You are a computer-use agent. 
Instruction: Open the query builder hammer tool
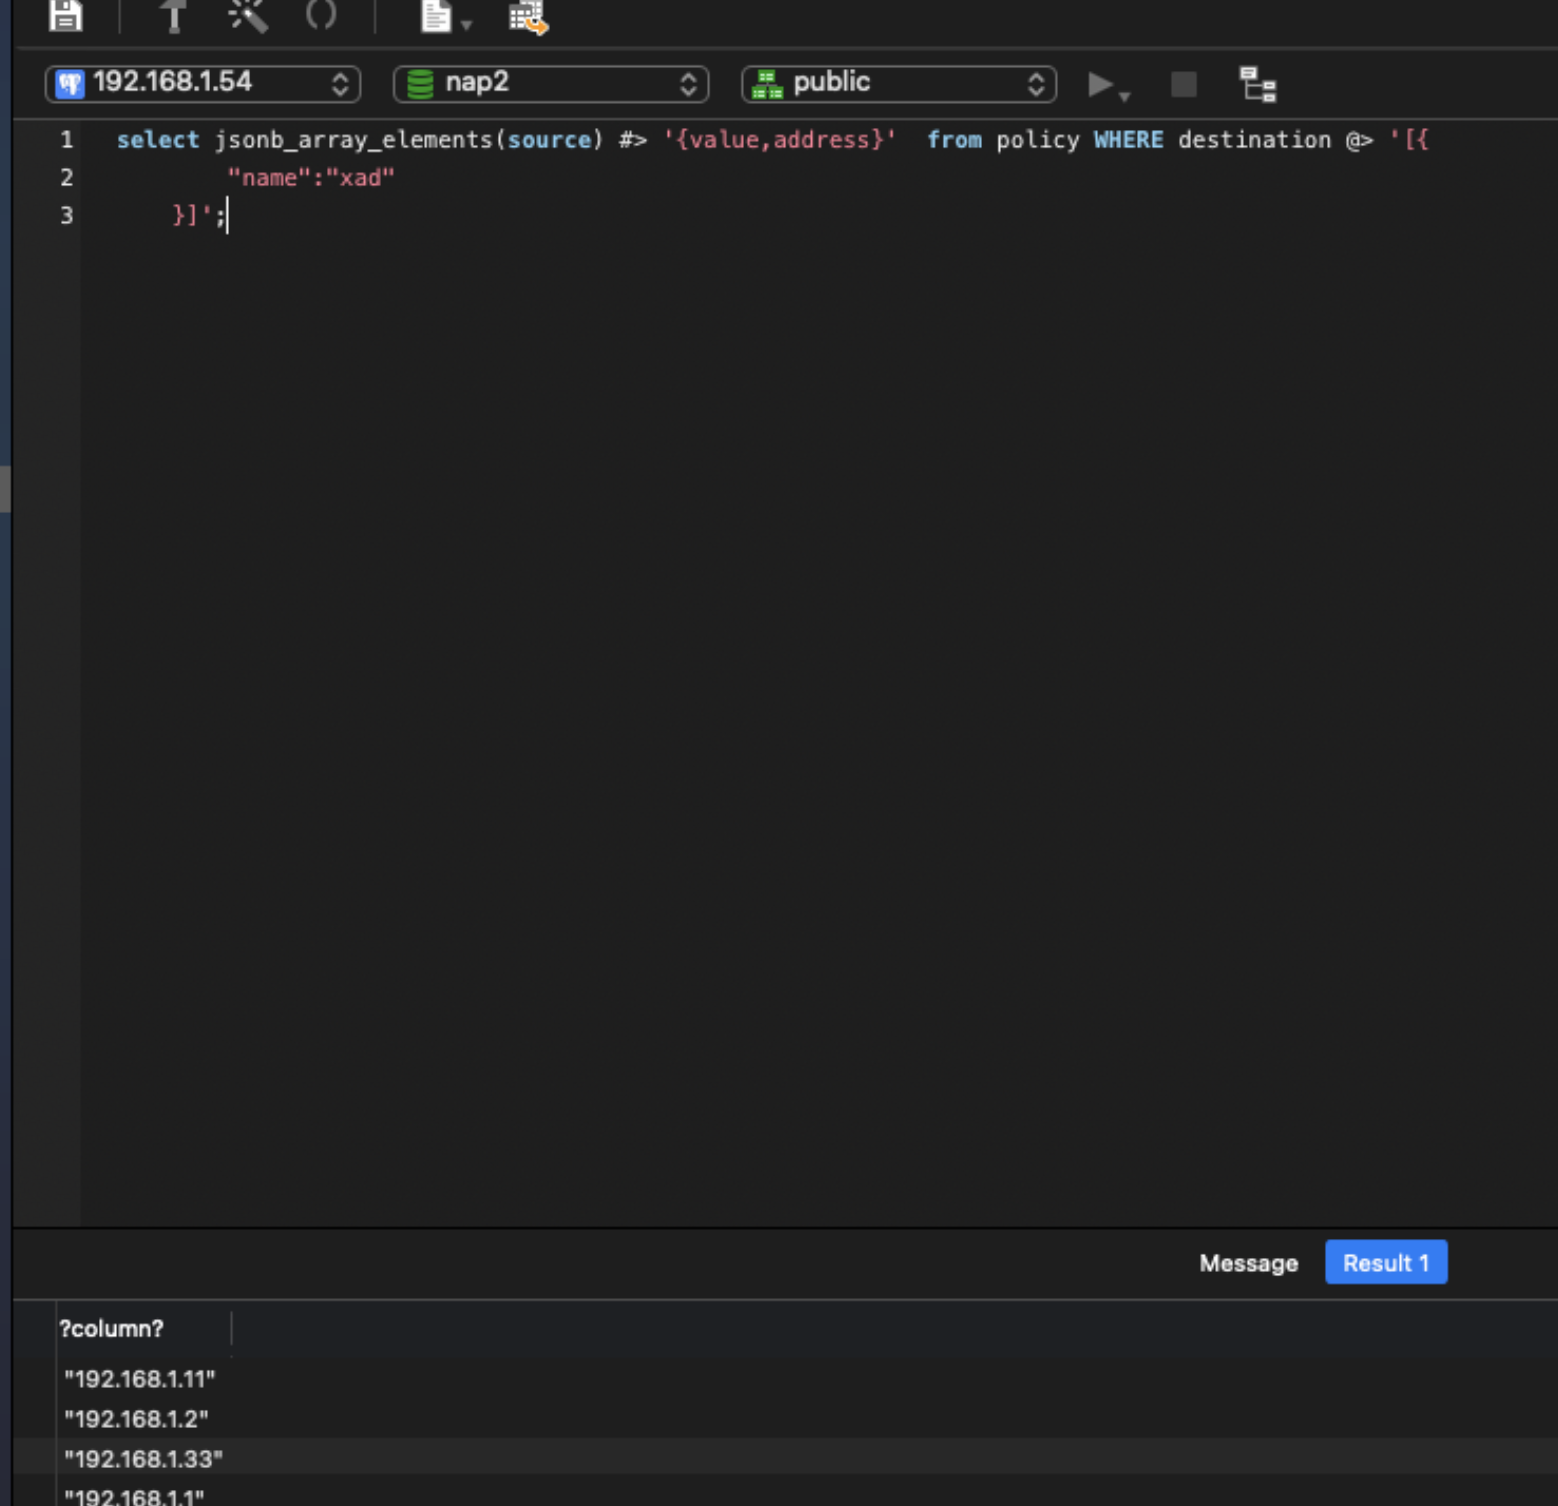tap(173, 16)
